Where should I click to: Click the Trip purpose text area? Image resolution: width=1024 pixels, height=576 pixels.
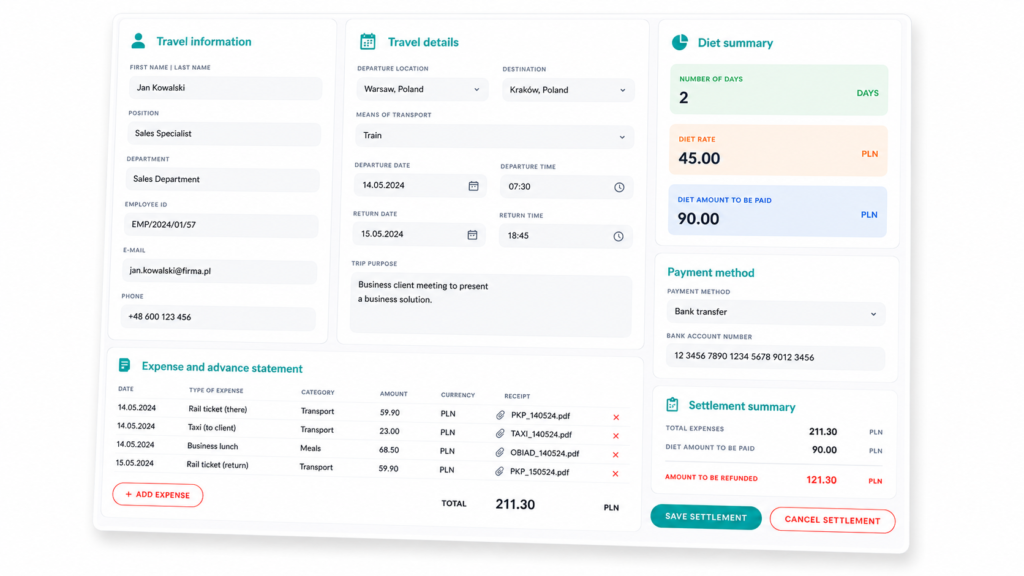click(491, 305)
